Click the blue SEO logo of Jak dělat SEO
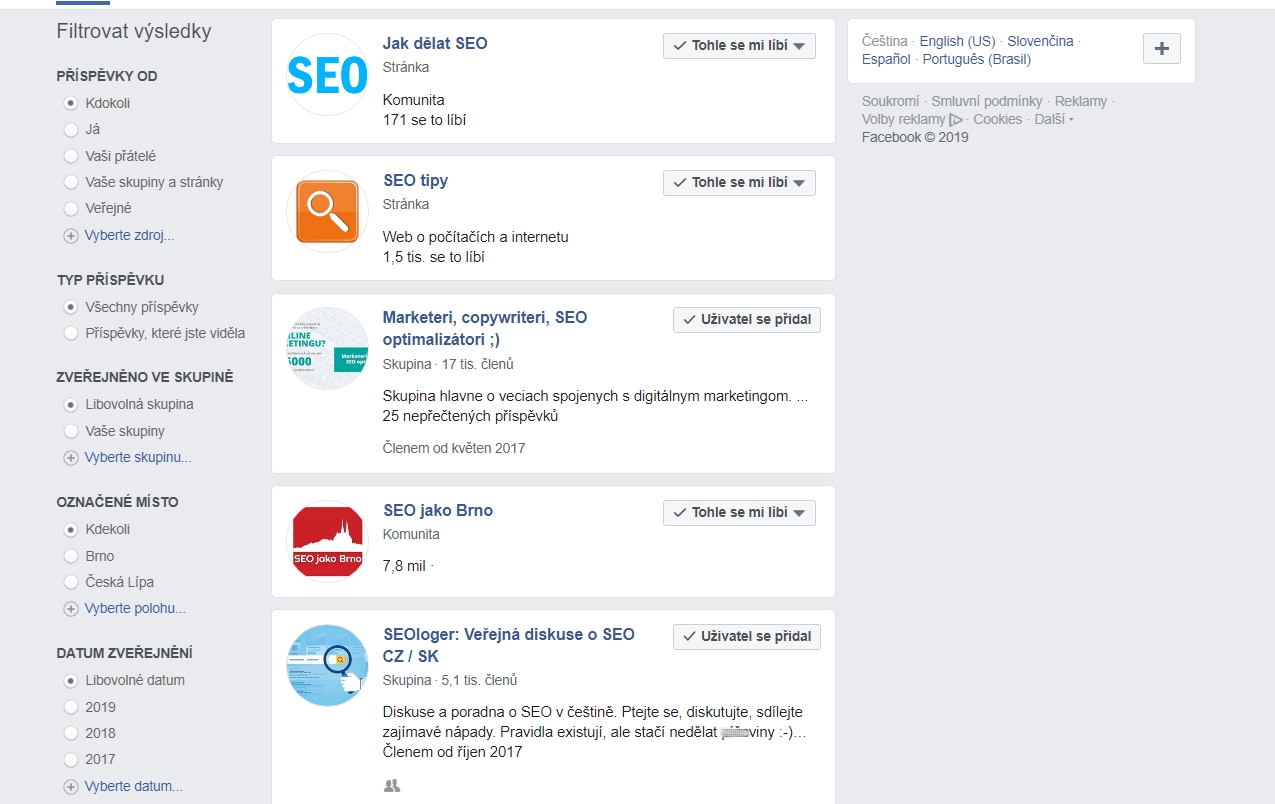The width and height of the screenshot is (1275, 804). tap(328, 75)
